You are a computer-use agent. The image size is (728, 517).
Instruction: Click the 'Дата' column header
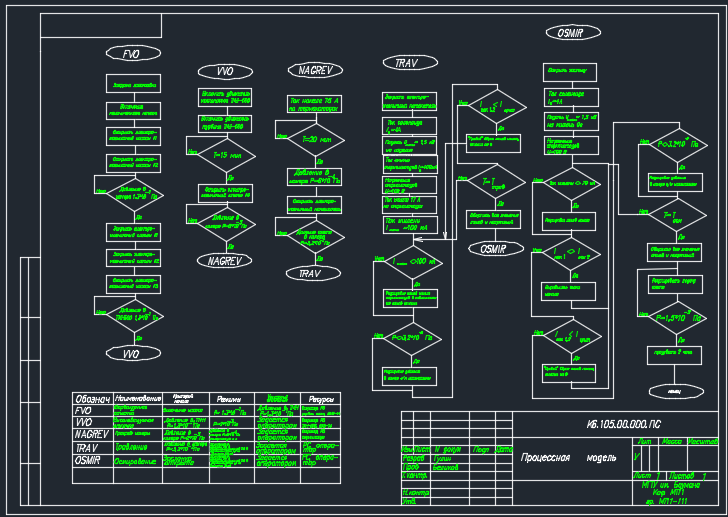(x=504, y=449)
